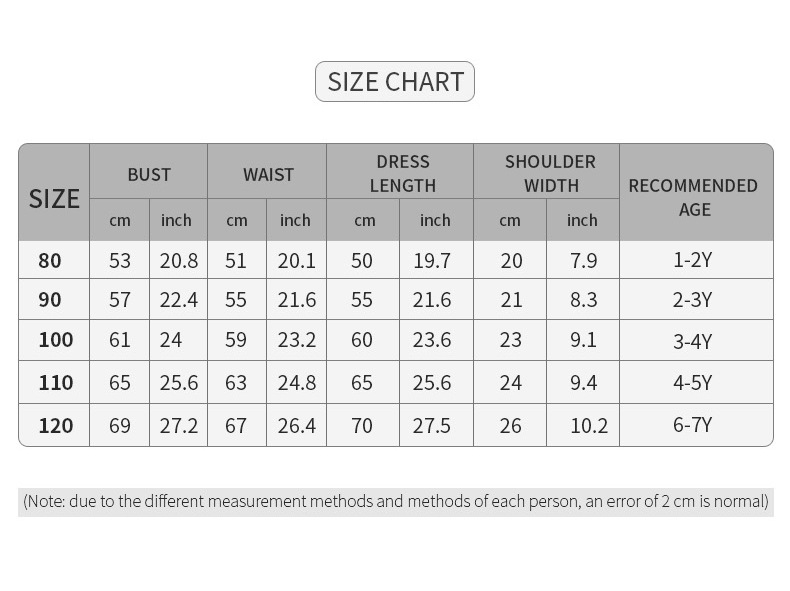Select the 19.7 dress length inch value
Viewport: 790px width, 591px height.
(x=432, y=261)
